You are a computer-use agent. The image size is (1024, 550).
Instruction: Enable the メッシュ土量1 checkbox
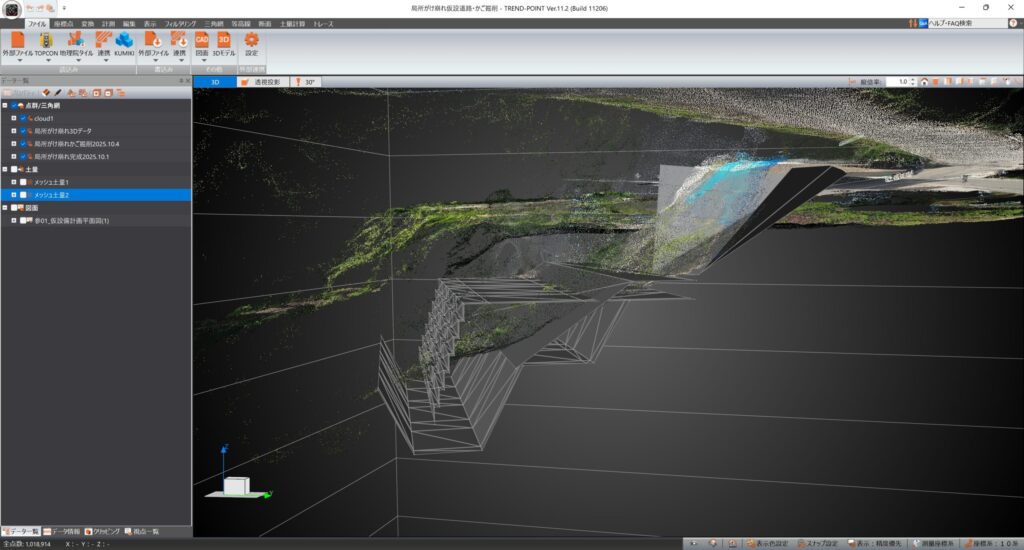click(x=23, y=182)
